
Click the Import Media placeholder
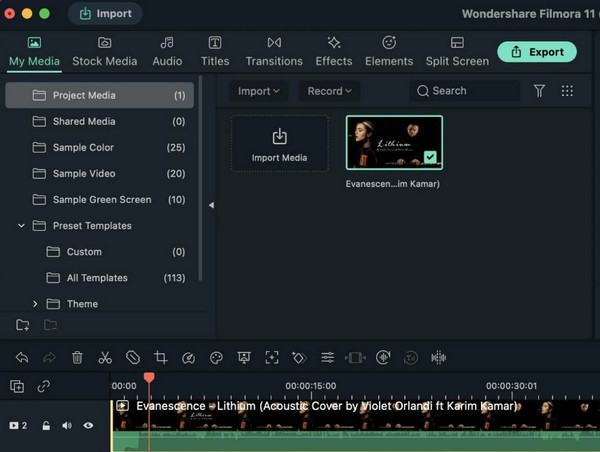(x=279, y=143)
